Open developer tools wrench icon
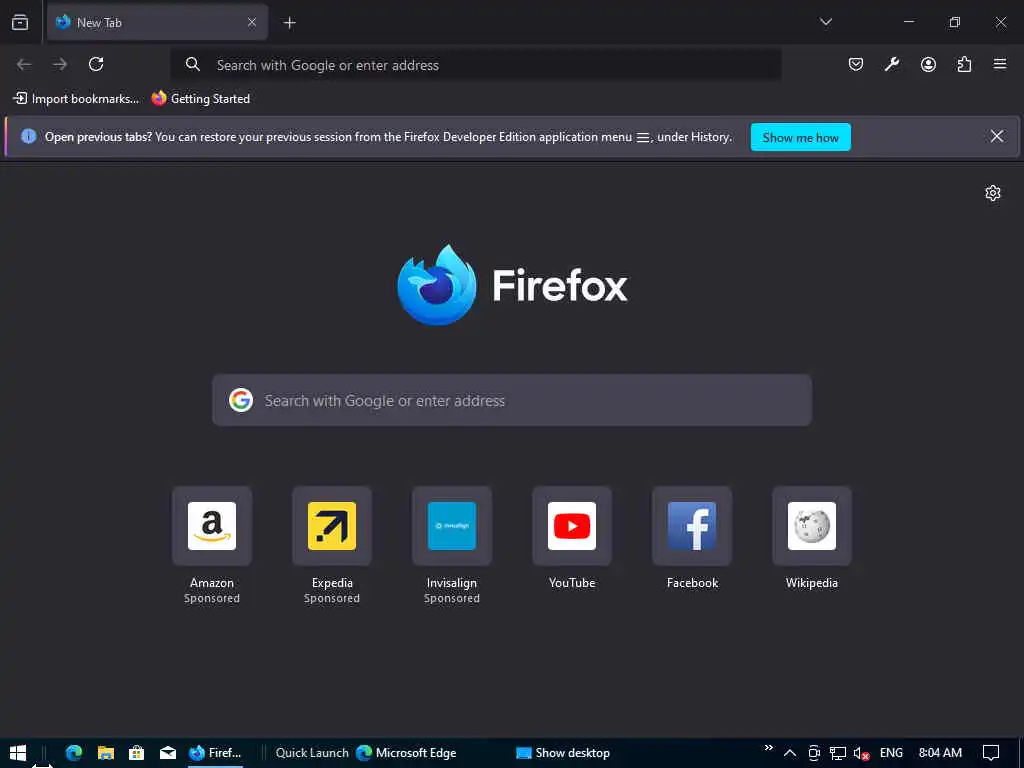The width and height of the screenshot is (1024, 768). [x=892, y=64]
